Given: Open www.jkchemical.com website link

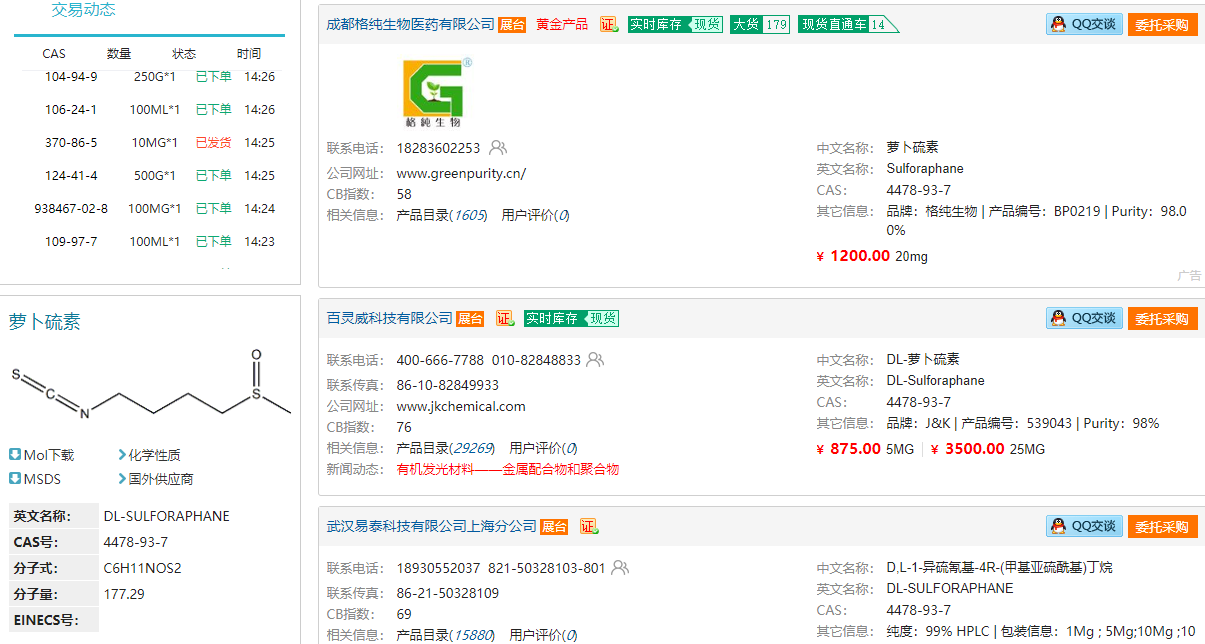Looking at the screenshot, I should (x=460, y=406).
